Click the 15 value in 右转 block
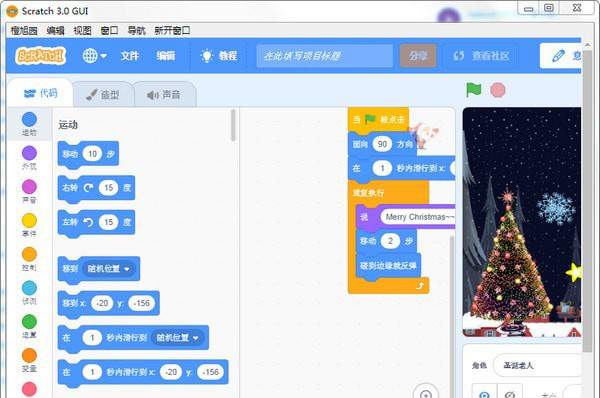600x398 pixels. 109,188
